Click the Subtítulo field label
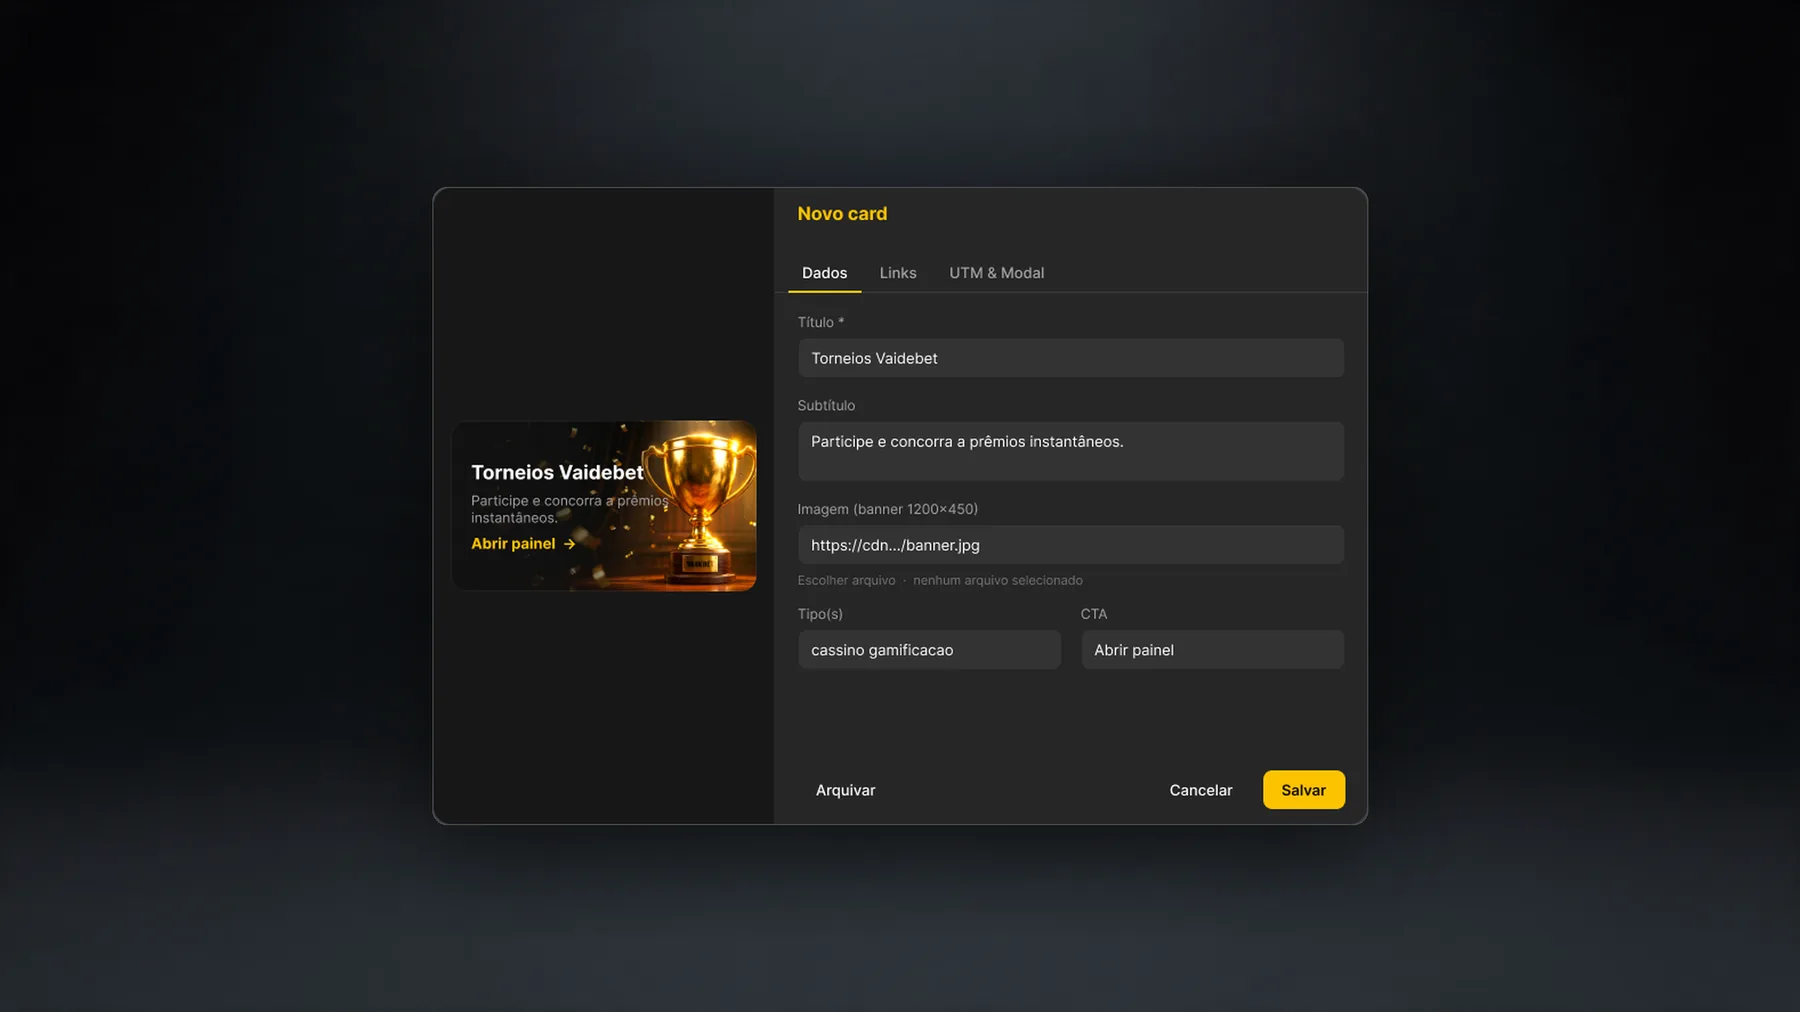 tap(826, 405)
